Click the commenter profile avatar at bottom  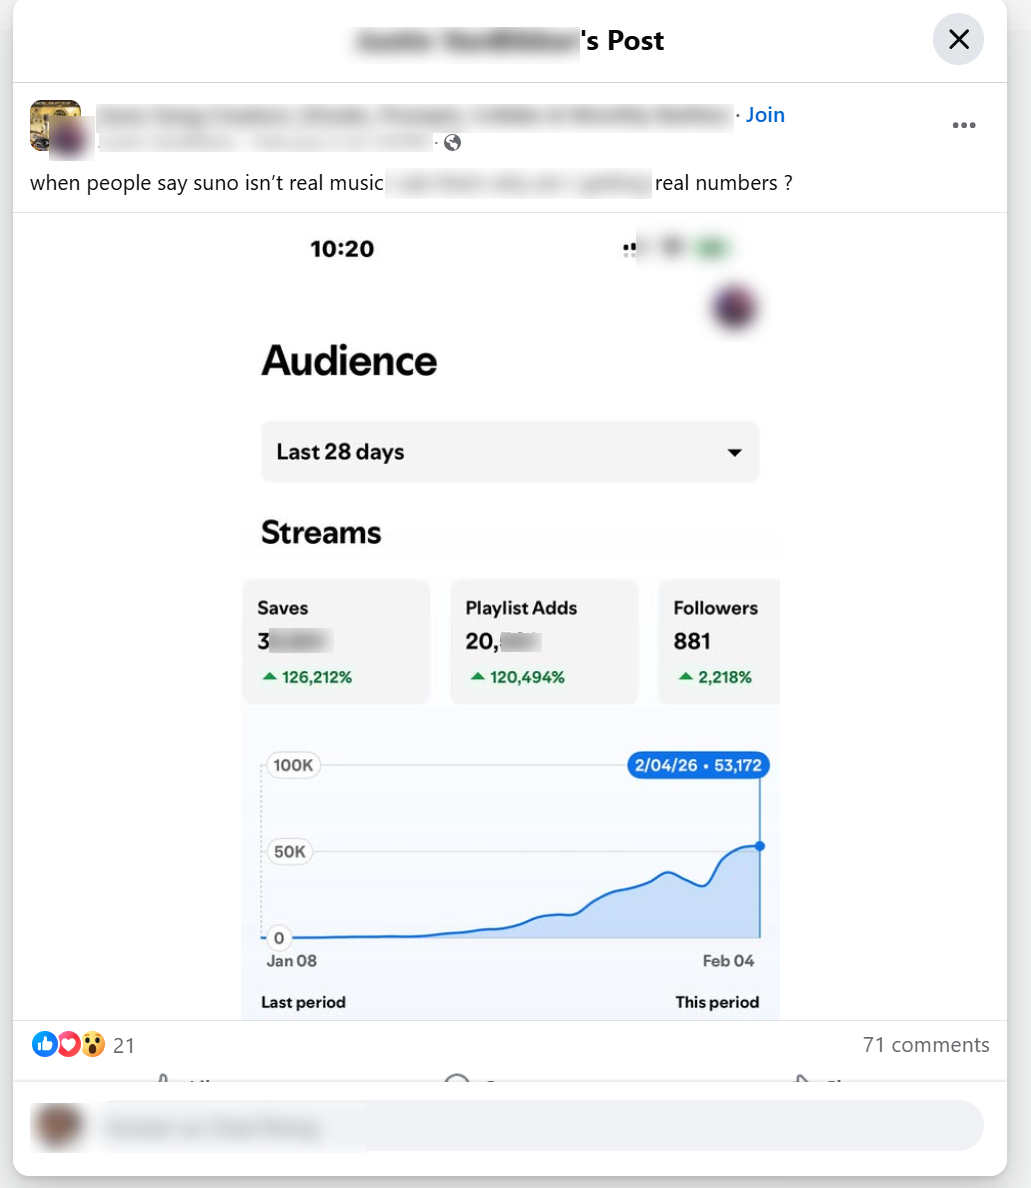[x=58, y=1126]
